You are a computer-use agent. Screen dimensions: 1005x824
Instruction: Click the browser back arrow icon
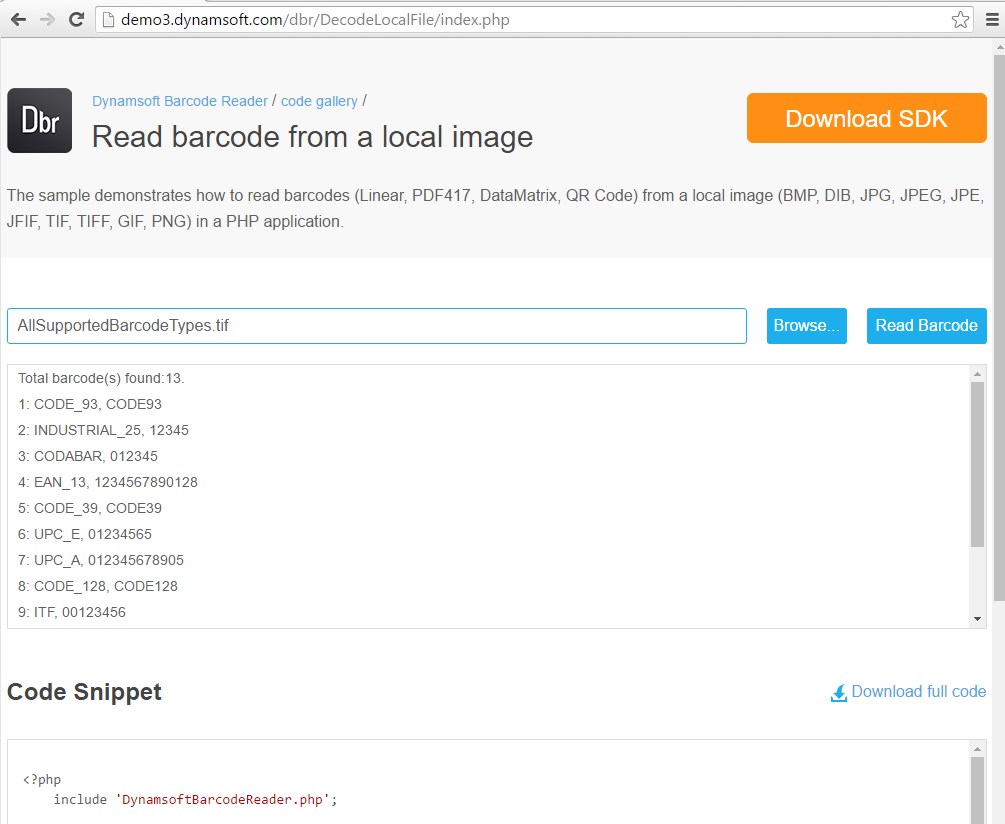[x=18, y=20]
